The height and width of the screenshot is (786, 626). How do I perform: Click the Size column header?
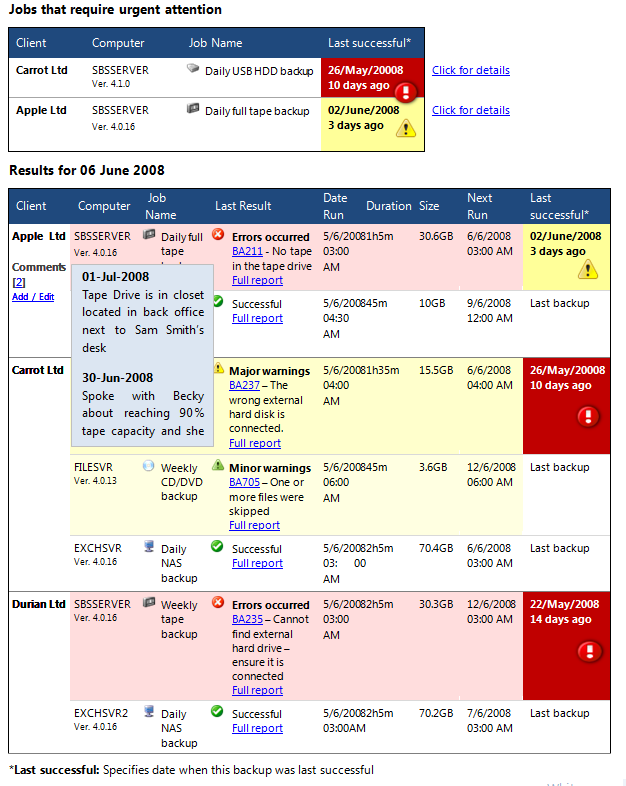429,206
